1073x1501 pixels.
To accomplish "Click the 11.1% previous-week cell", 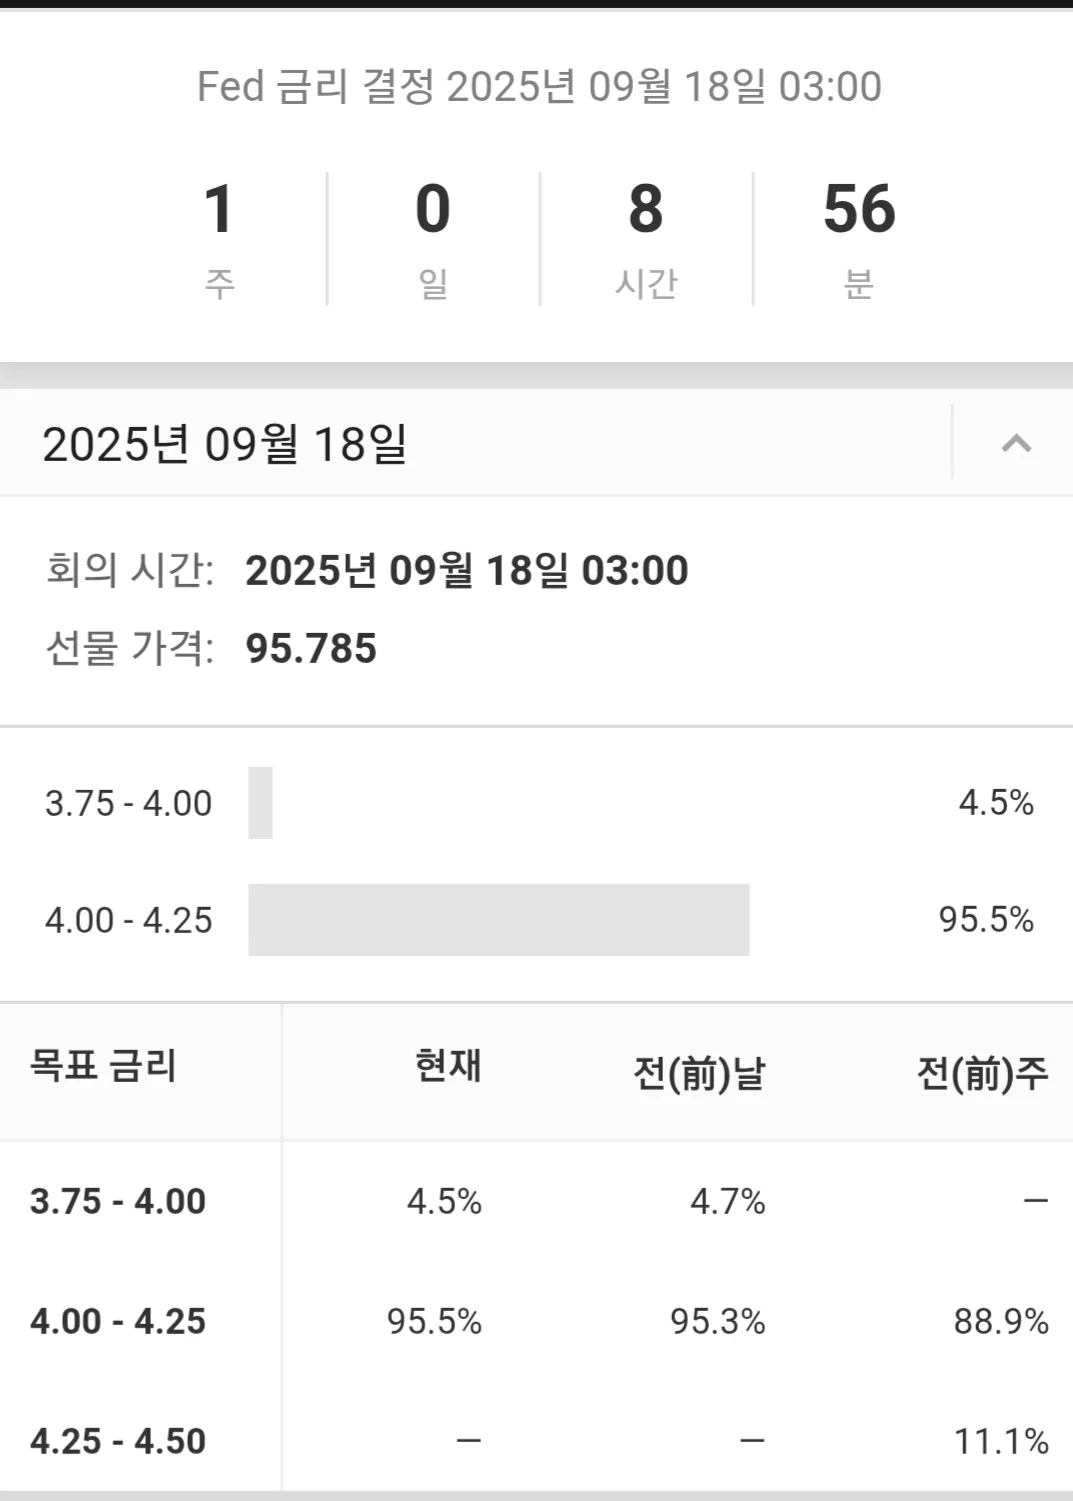I will [x=1001, y=1441].
